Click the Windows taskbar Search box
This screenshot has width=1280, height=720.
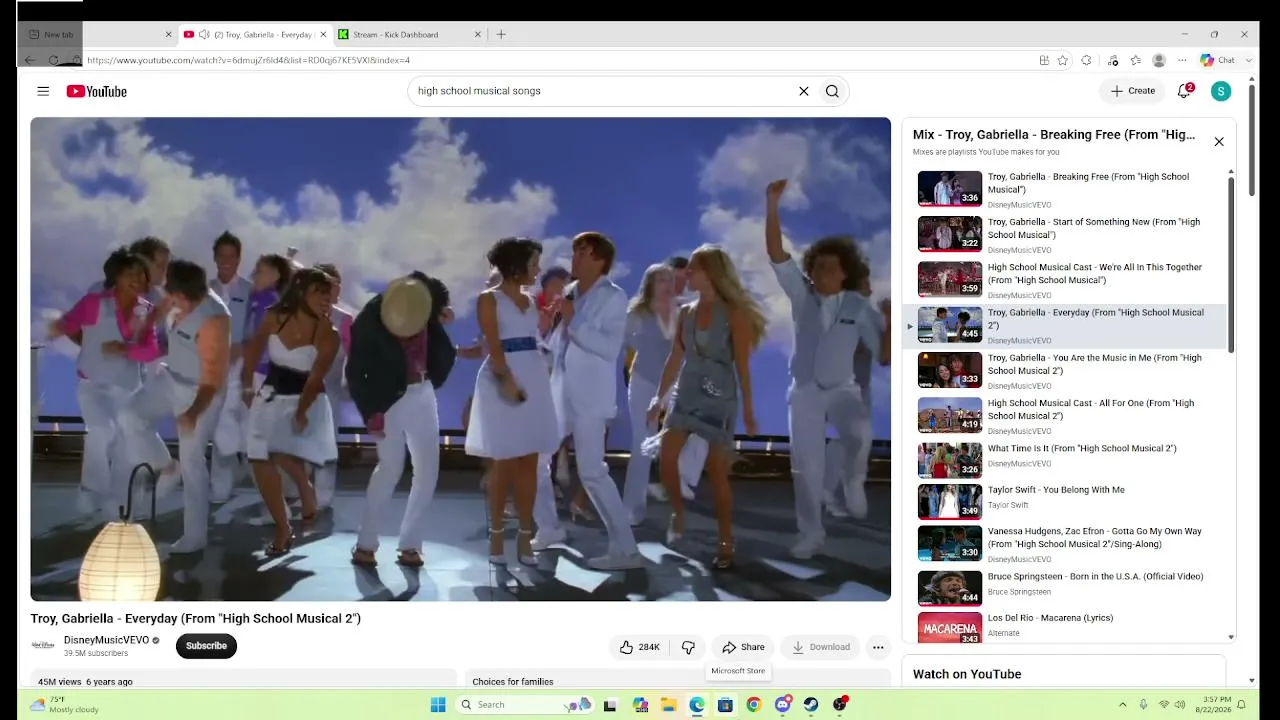[524, 705]
